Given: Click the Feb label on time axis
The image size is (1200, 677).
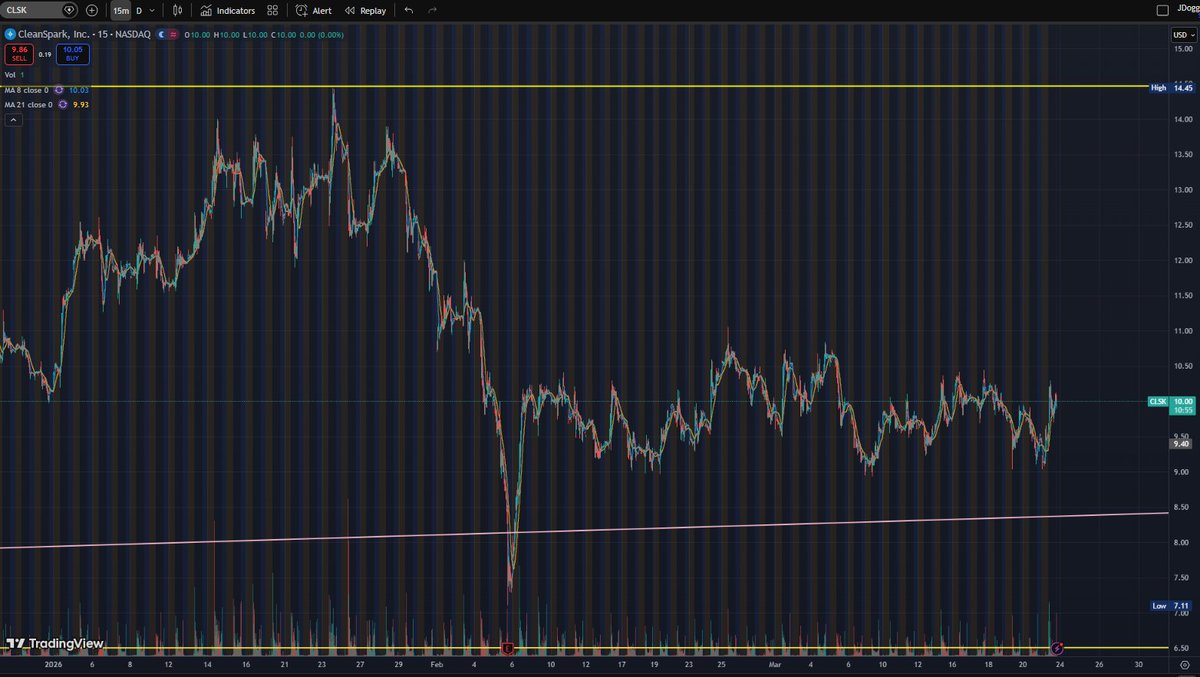Looking at the screenshot, I should tap(435, 663).
